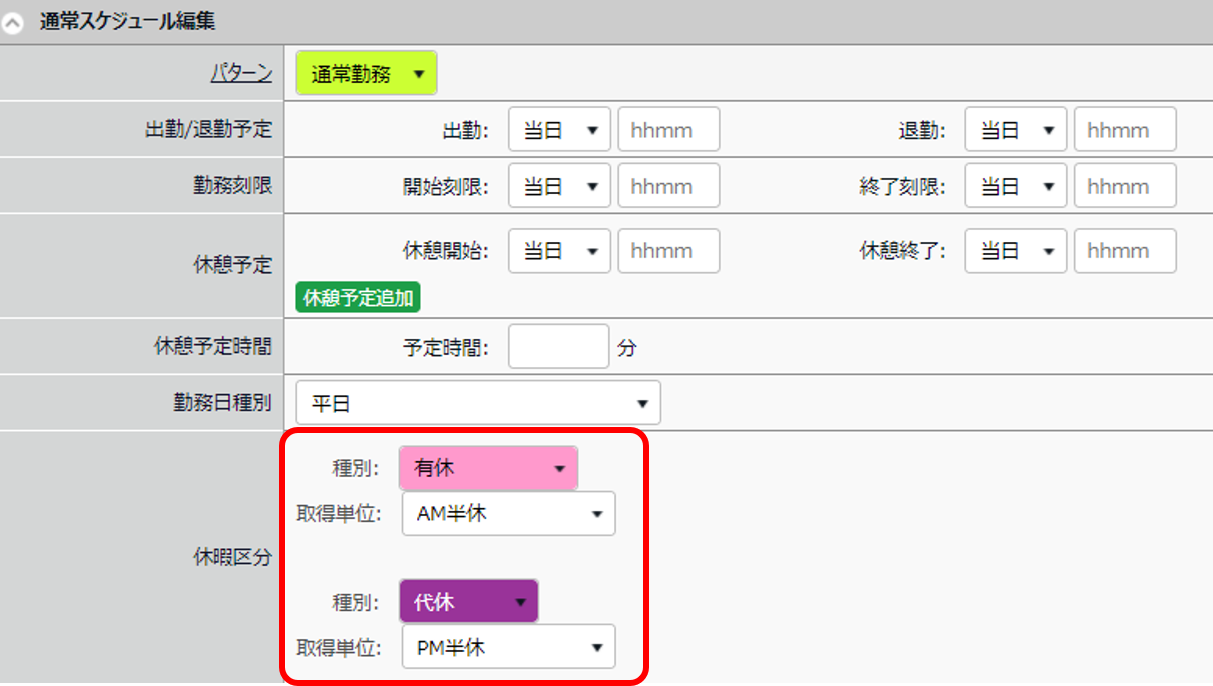The height and width of the screenshot is (686, 1213).
Task: Open the 休憩開始 day dropdown
Action: [559, 251]
